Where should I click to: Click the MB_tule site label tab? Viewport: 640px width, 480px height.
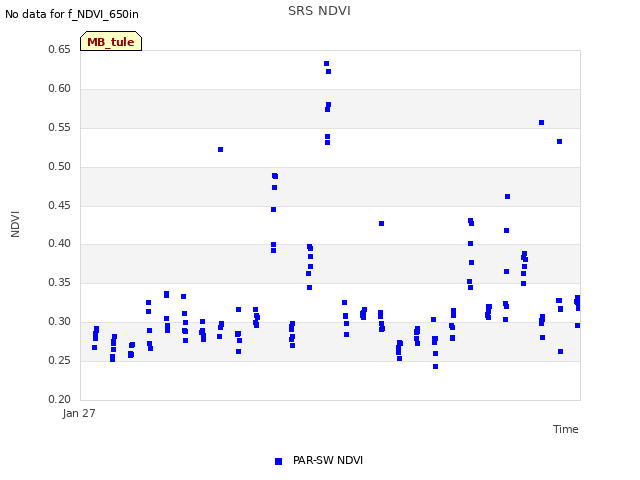111,41
